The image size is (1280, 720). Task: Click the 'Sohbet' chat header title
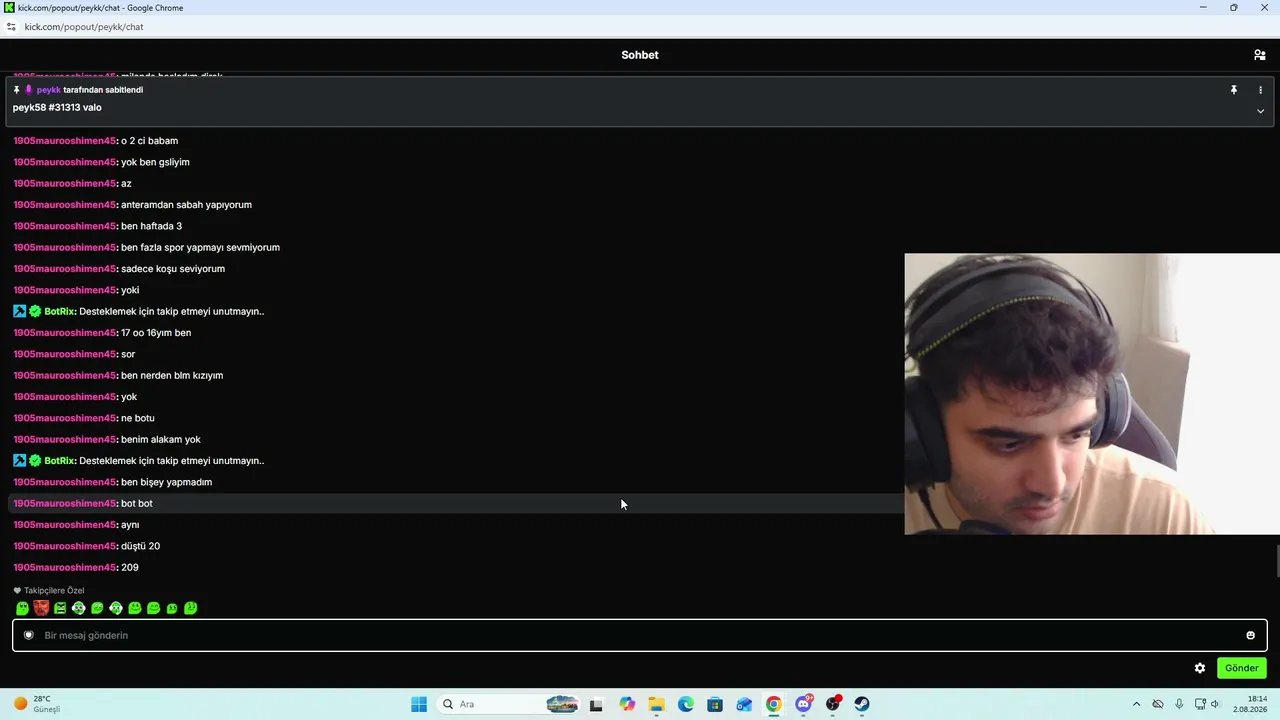pos(640,55)
